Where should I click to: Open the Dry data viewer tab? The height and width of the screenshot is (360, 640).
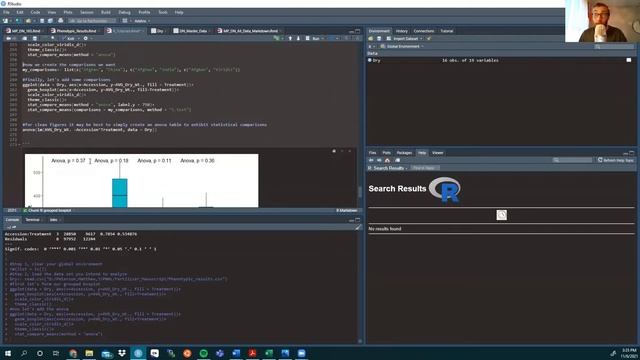click(159, 31)
